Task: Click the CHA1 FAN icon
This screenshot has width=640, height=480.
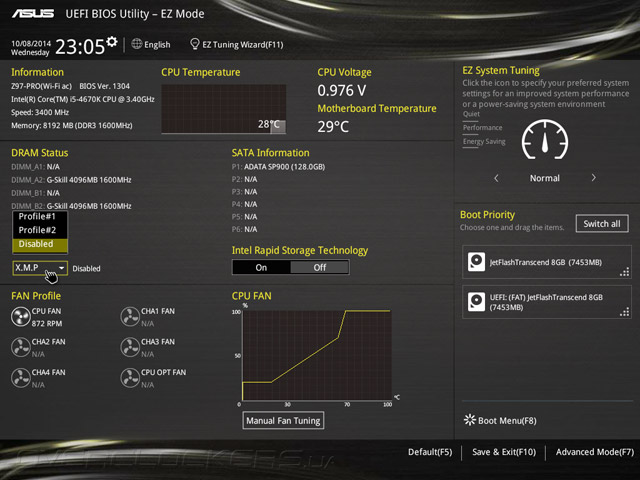Action: point(130,317)
